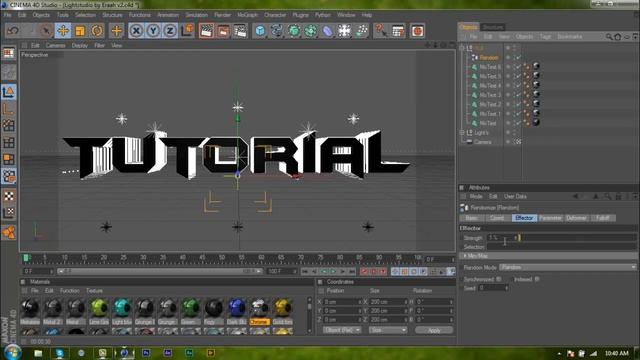The height and width of the screenshot is (360, 640).
Task: Open the Windows Start menu
Action: pyautogui.click(x=13, y=352)
